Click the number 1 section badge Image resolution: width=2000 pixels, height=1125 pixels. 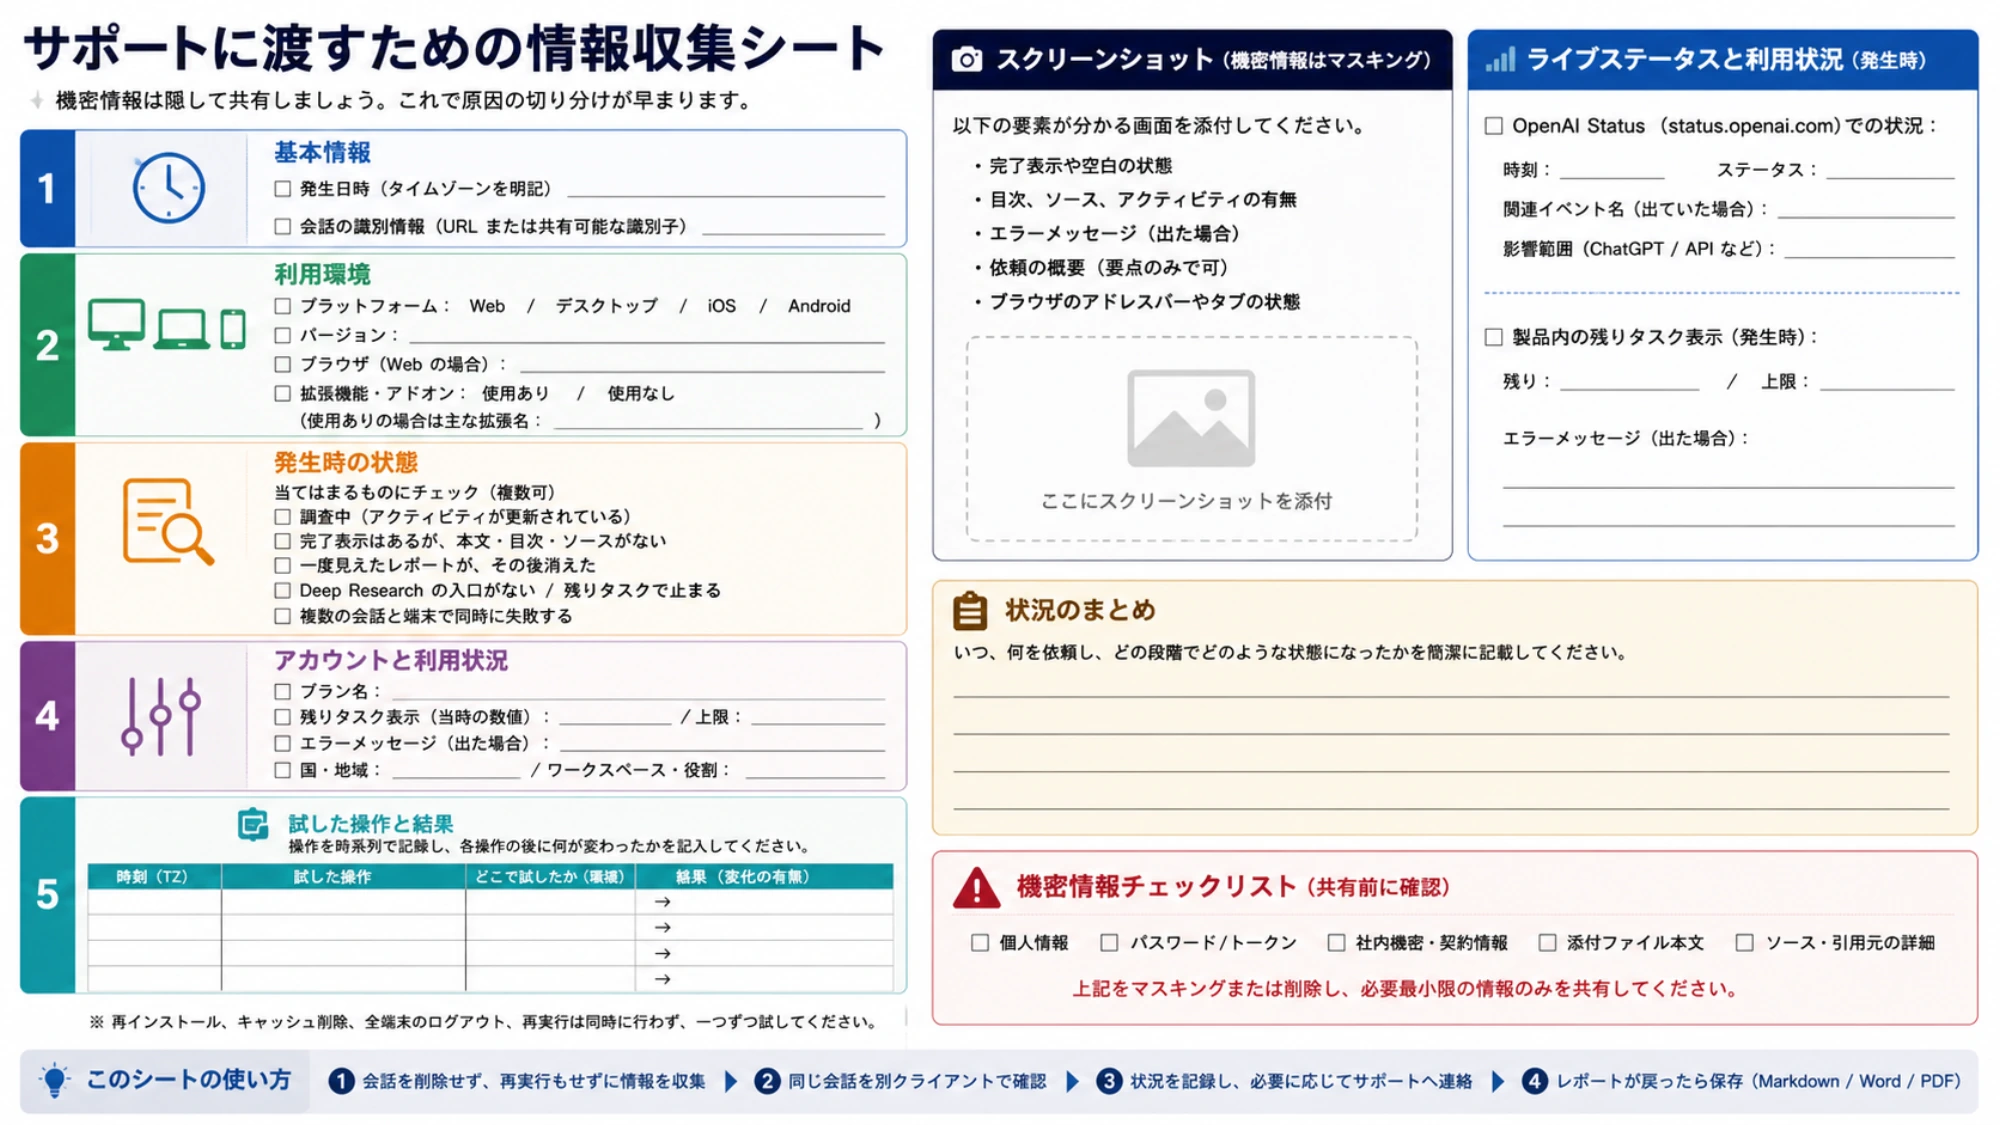[x=47, y=188]
